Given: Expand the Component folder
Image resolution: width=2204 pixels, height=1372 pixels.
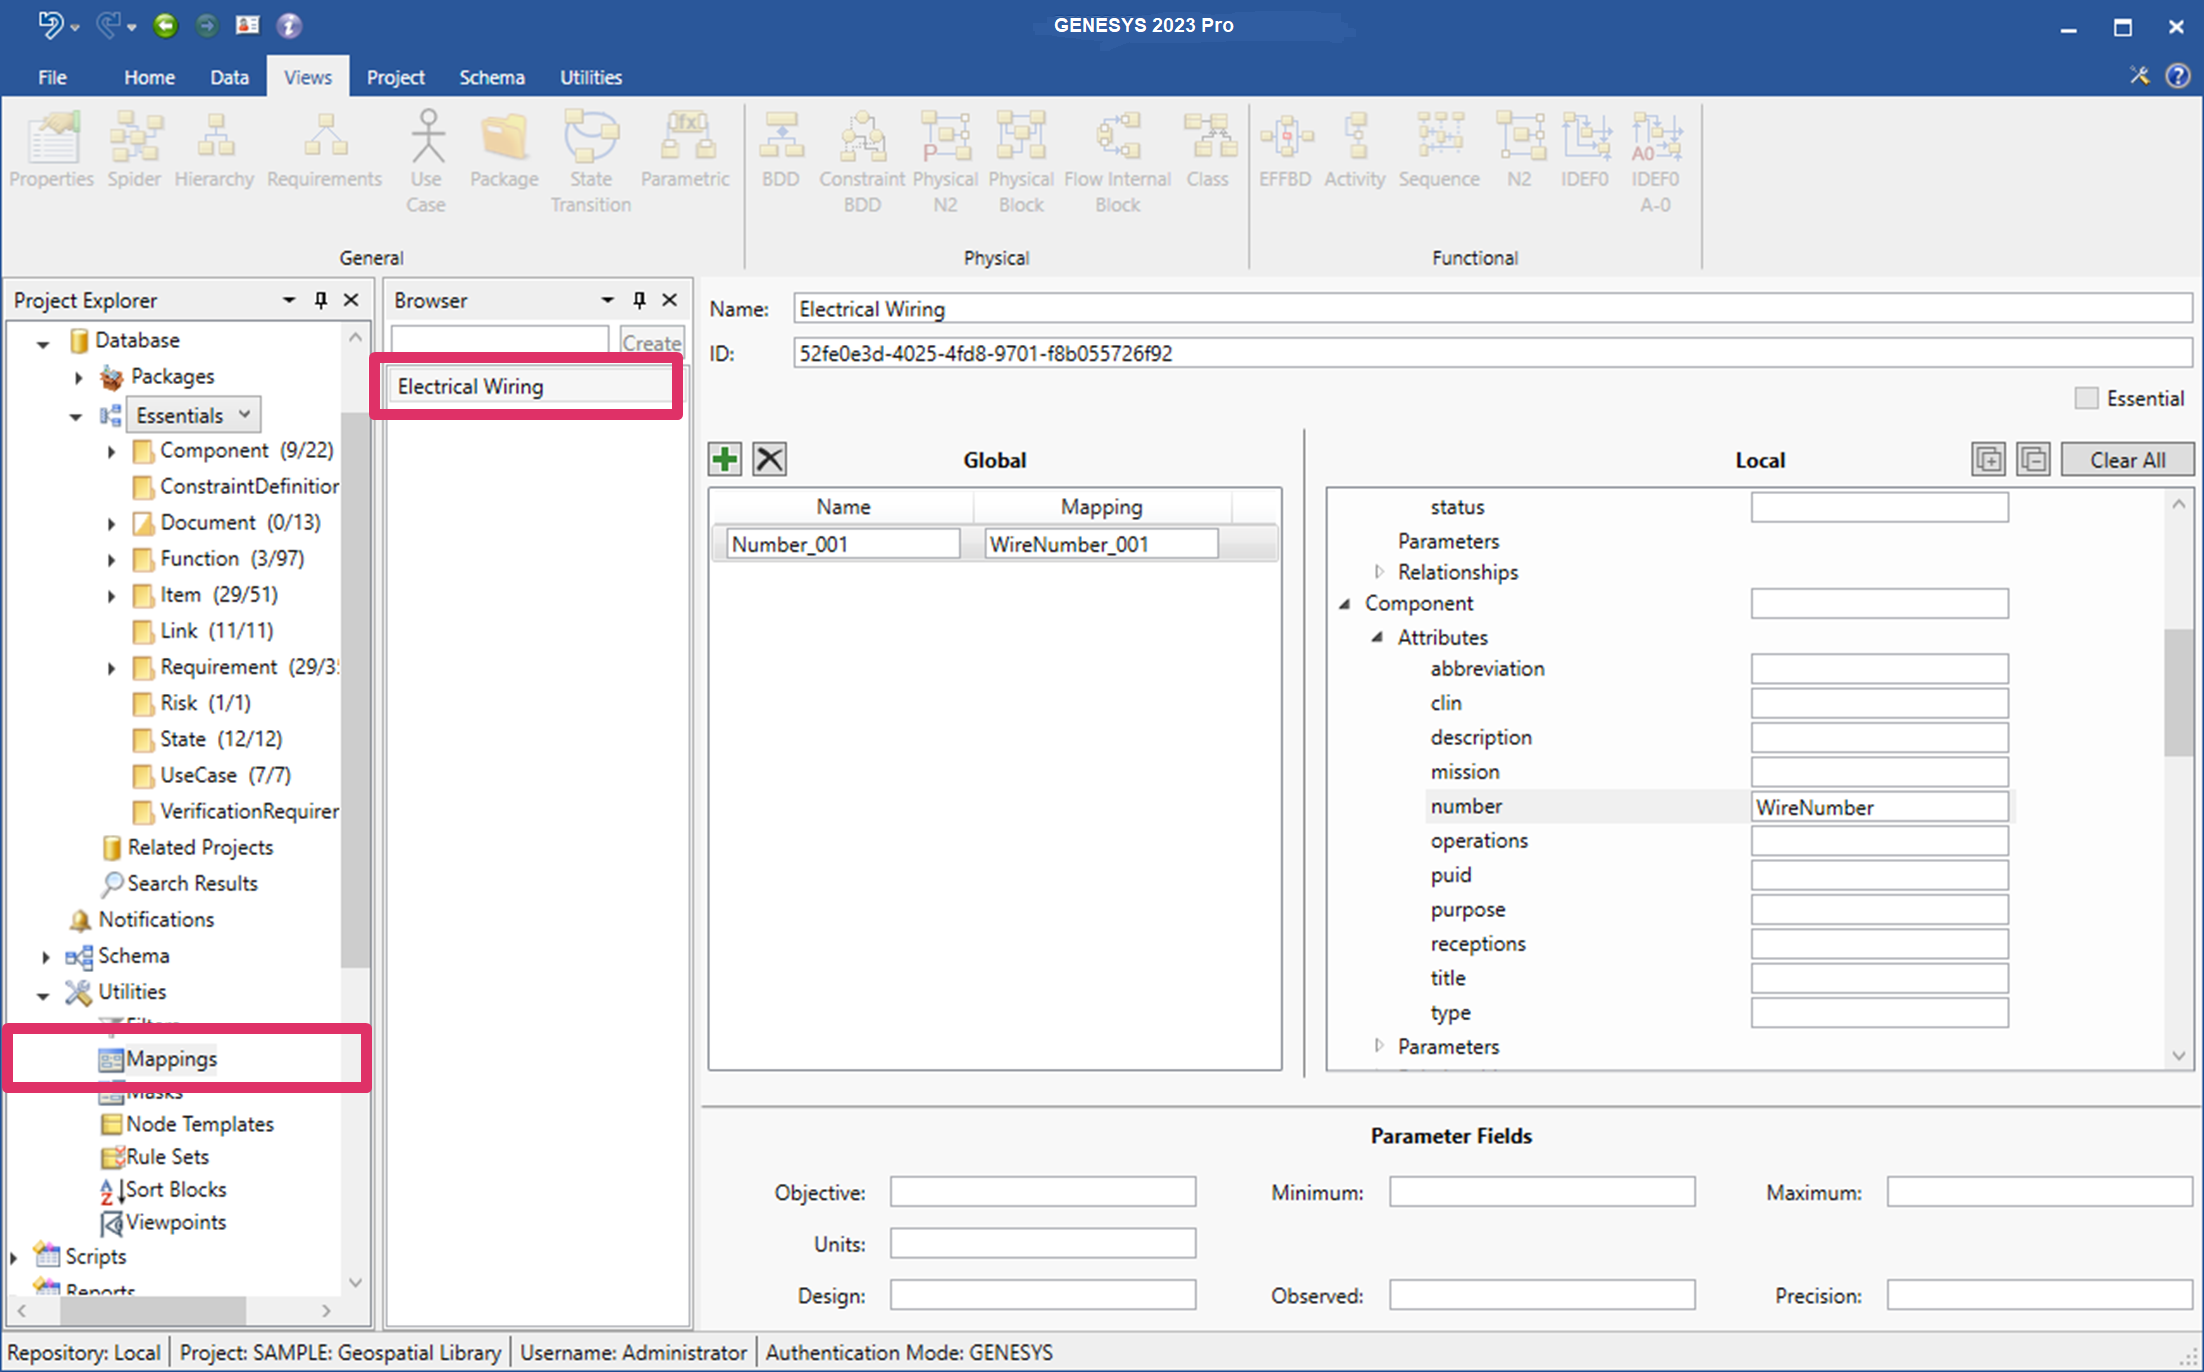Looking at the screenshot, I should (111, 452).
